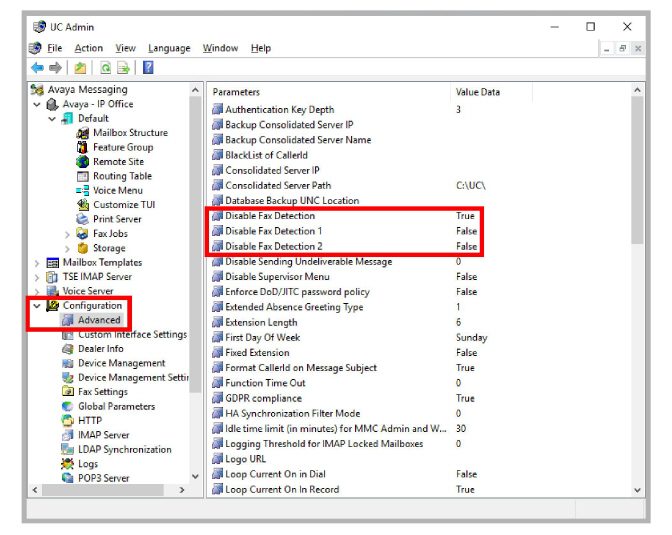The width and height of the screenshot is (672, 535).
Task: Open the View menu
Action: pyautogui.click(x=125, y=48)
